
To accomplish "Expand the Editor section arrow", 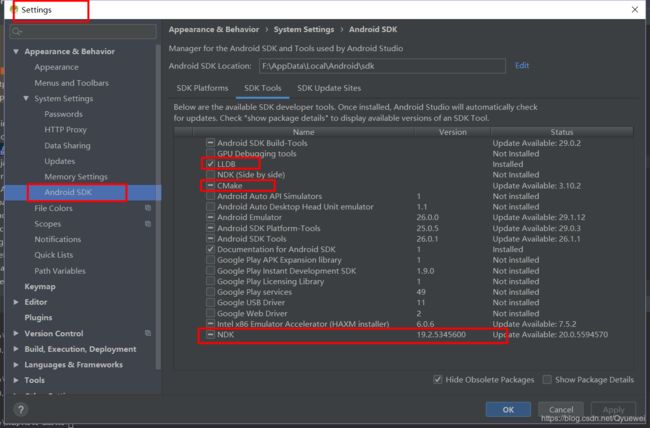I will tap(16, 302).
